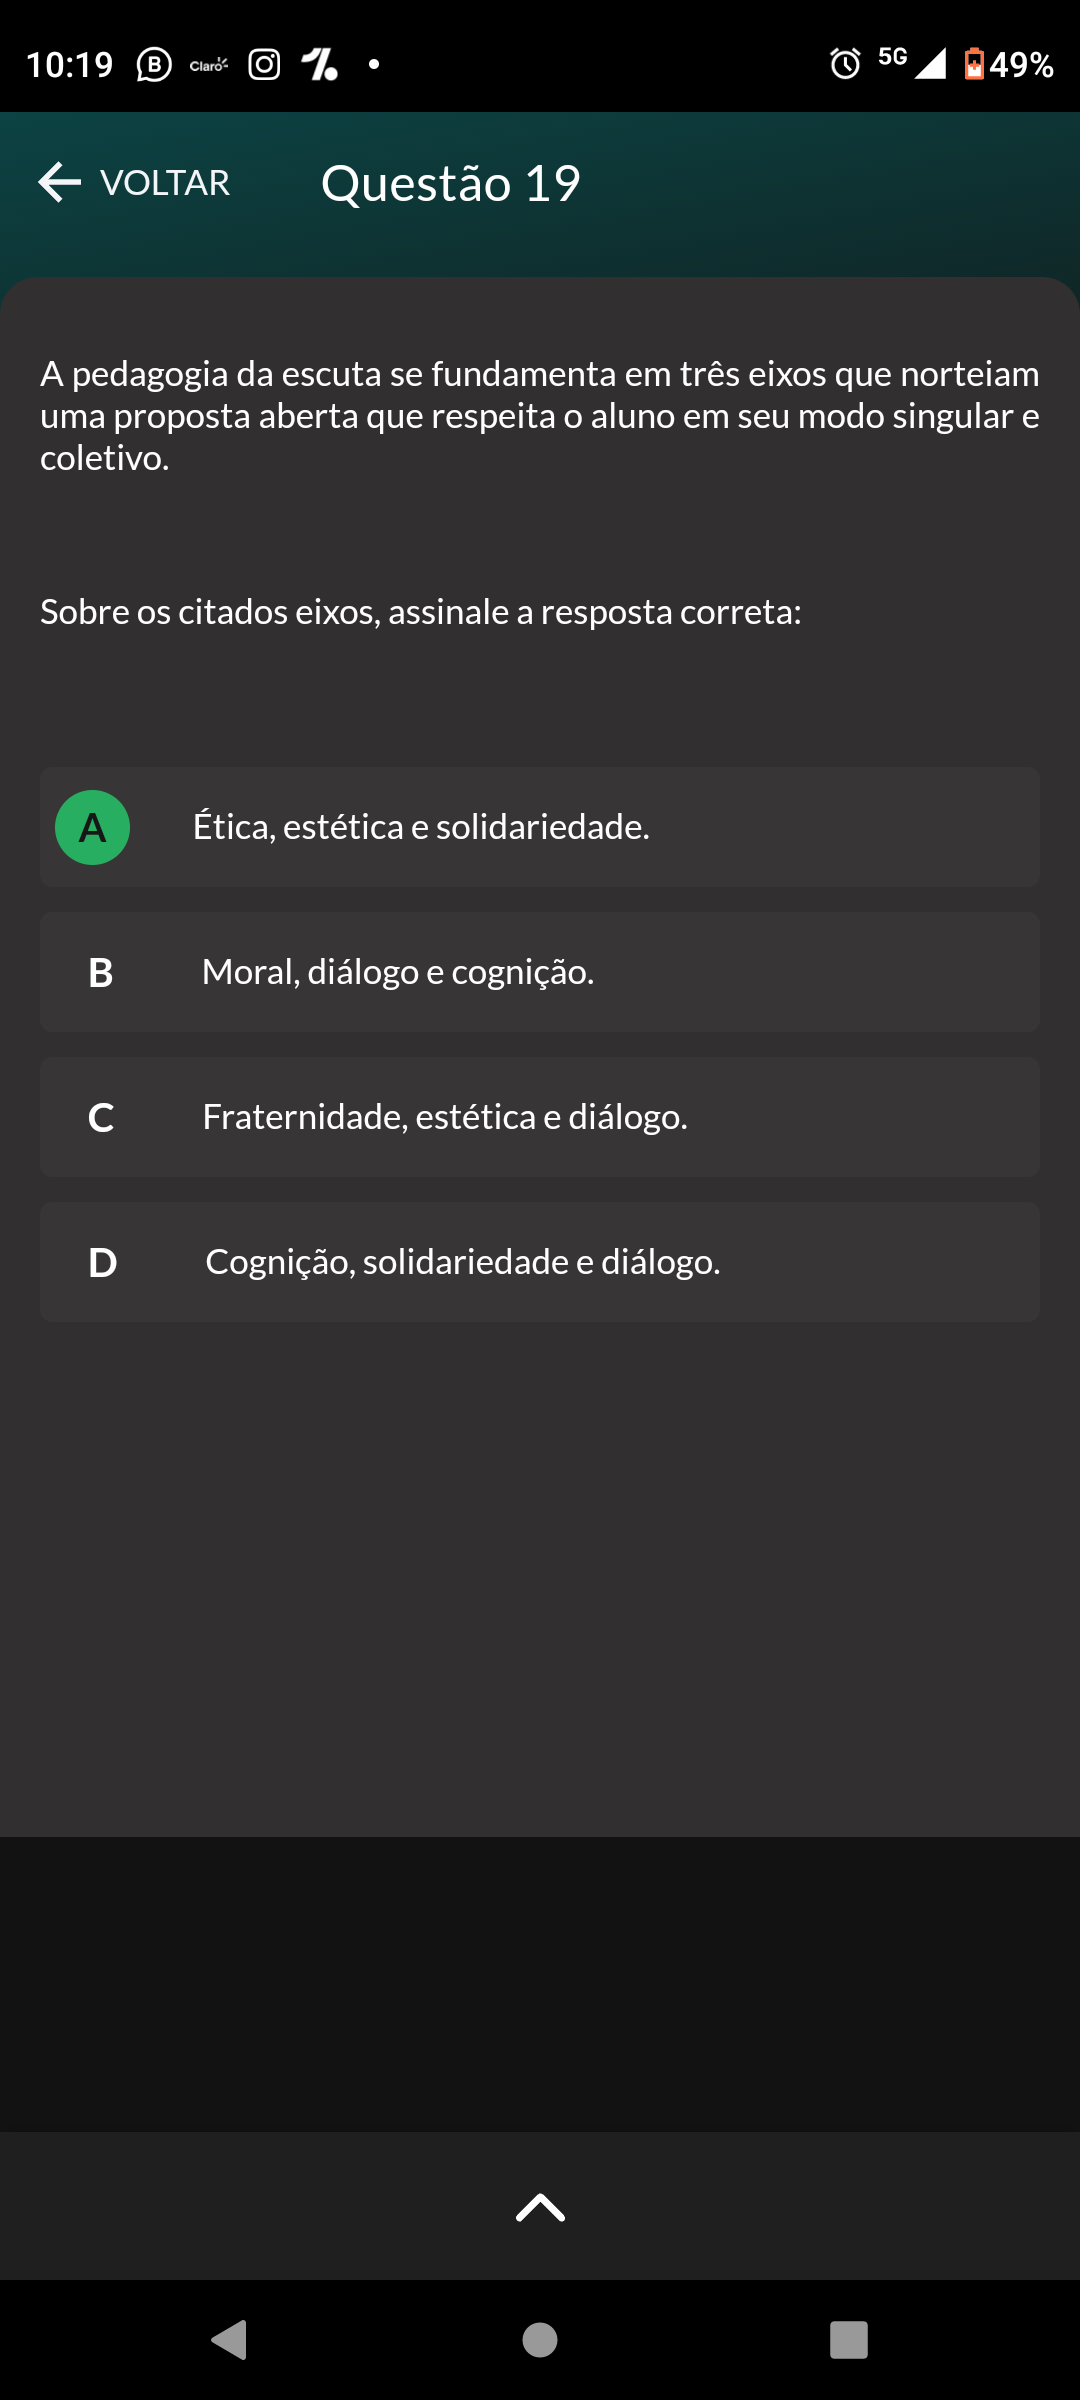Viewport: 1080px width, 2400px height.
Task: Tap the alarm clock status icon
Action: tap(845, 64)
